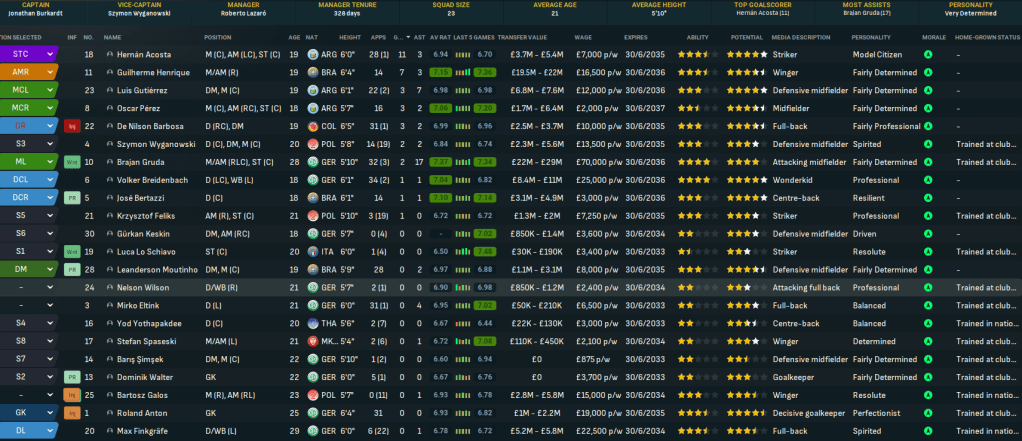Screen dimensions: 1022x441
Task: Click the green morale icon for Guilherme Henrique
Action: tap(928, 72)
